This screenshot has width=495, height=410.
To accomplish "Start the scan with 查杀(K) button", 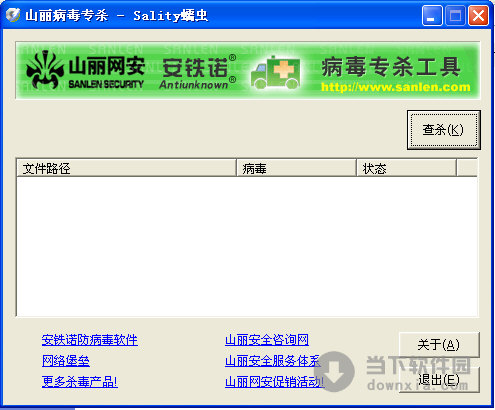I will 443,130.
